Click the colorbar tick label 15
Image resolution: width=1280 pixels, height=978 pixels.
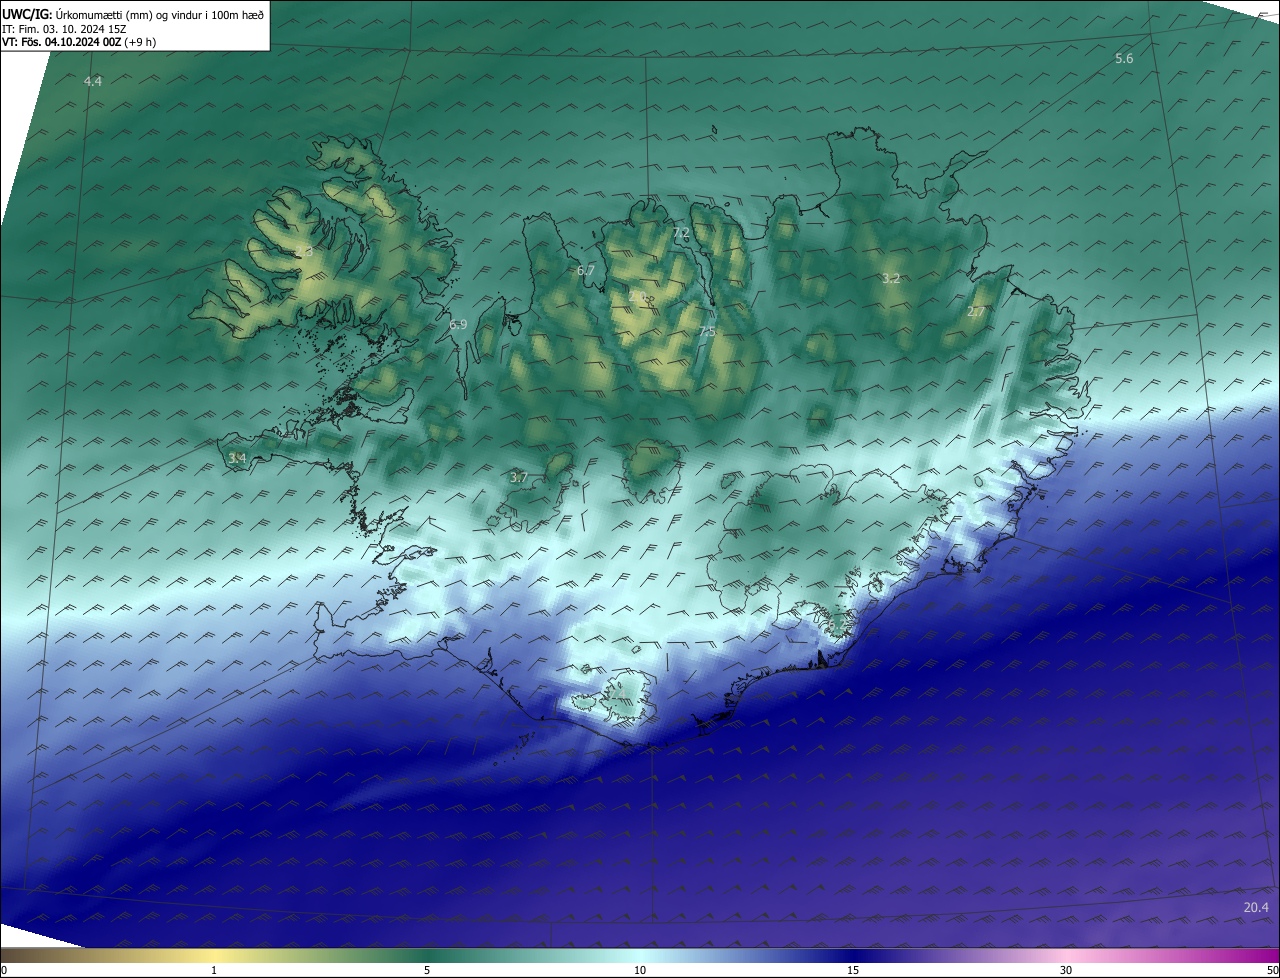pos(853,970)
